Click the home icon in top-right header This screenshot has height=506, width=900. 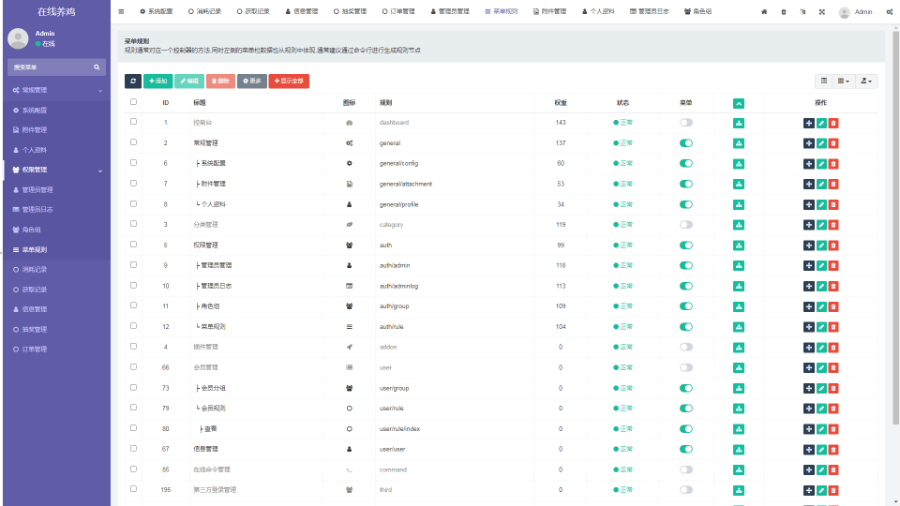click(765, 12)
